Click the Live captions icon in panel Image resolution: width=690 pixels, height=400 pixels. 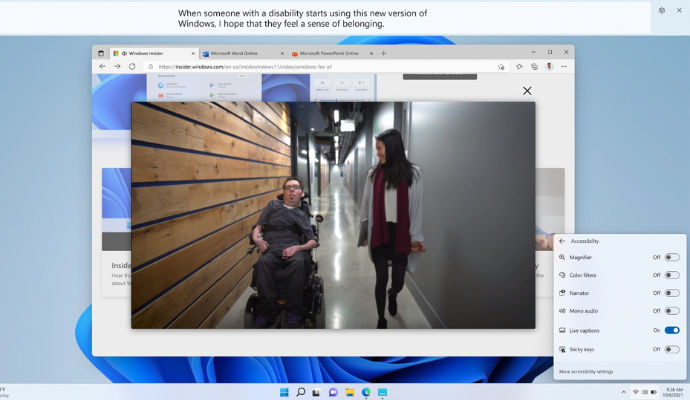click(x=562, y=330)
